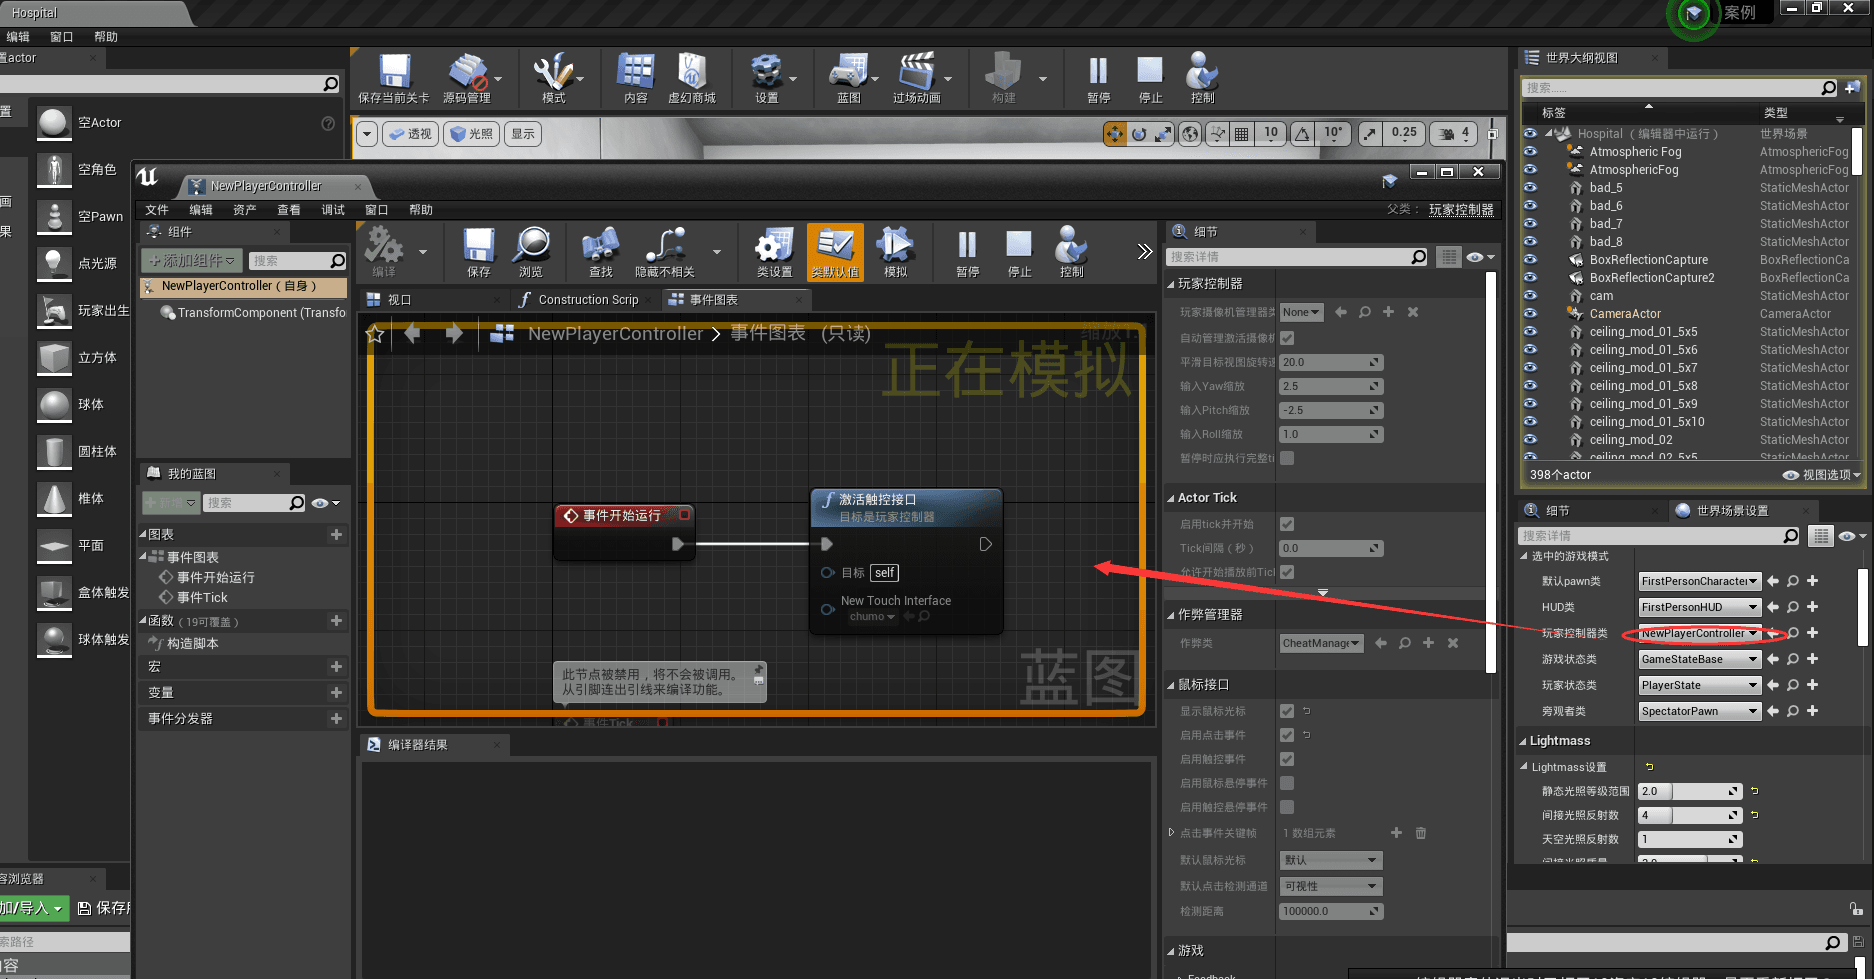Screen dimensions: 1874x979
Task: Open the Add Component (添加组件) dropdown
Action: (192, 261)
